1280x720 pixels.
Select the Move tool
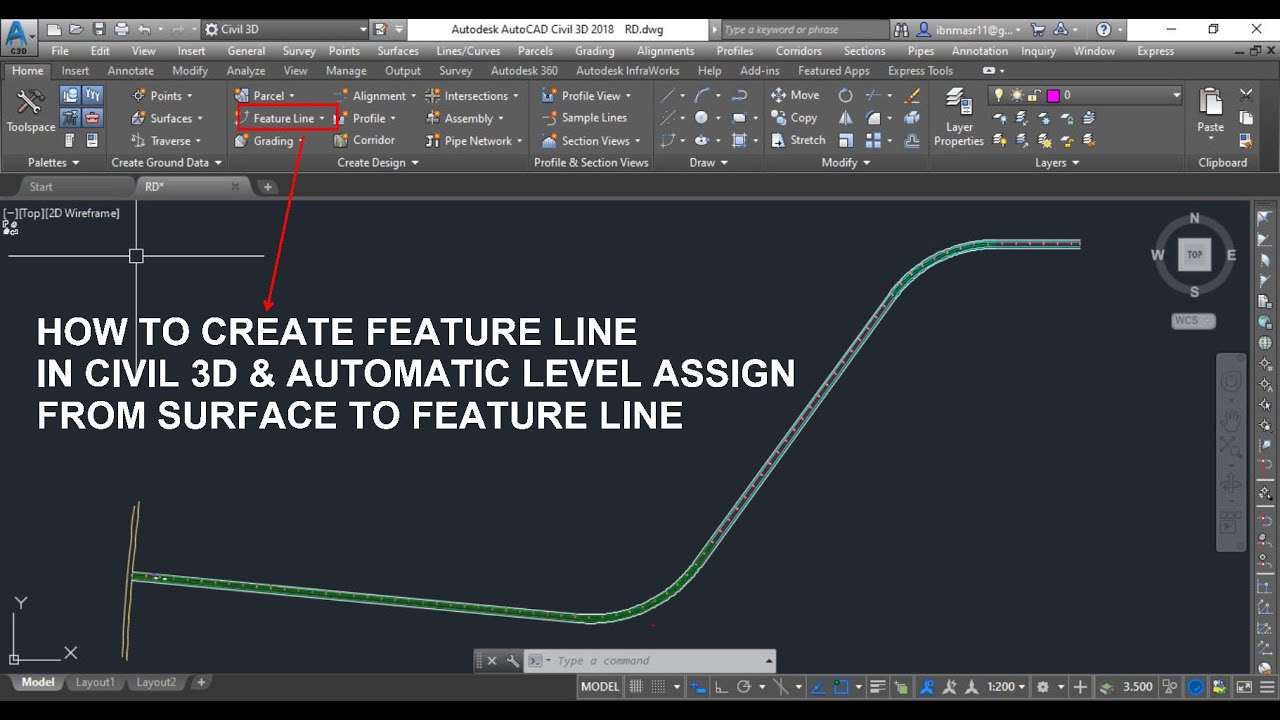pyautogui.click(x=796, y=95)
